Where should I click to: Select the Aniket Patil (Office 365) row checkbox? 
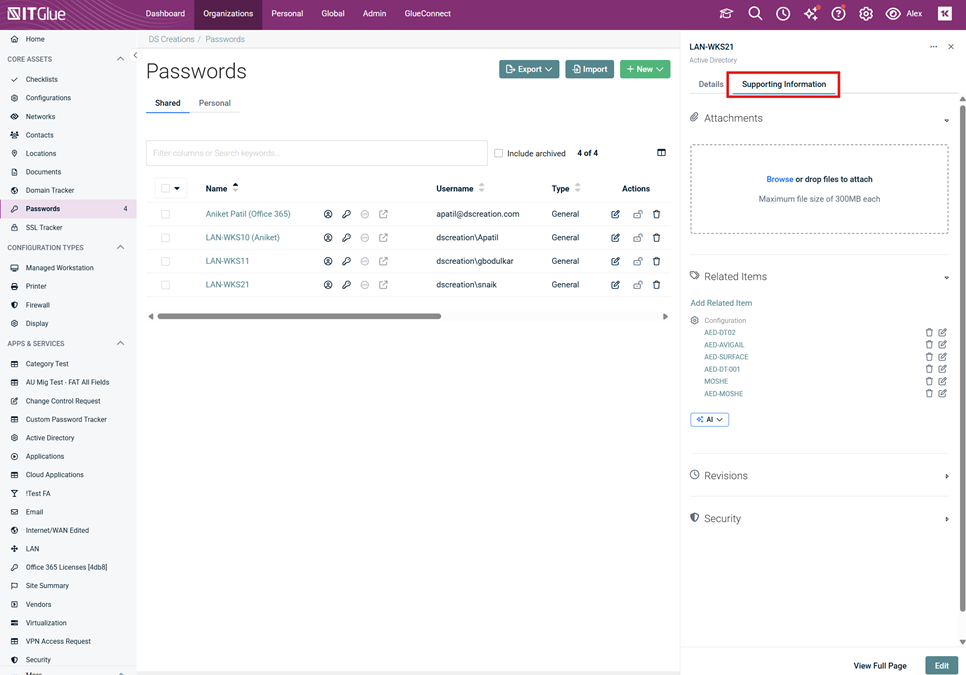tap(165, 214)
